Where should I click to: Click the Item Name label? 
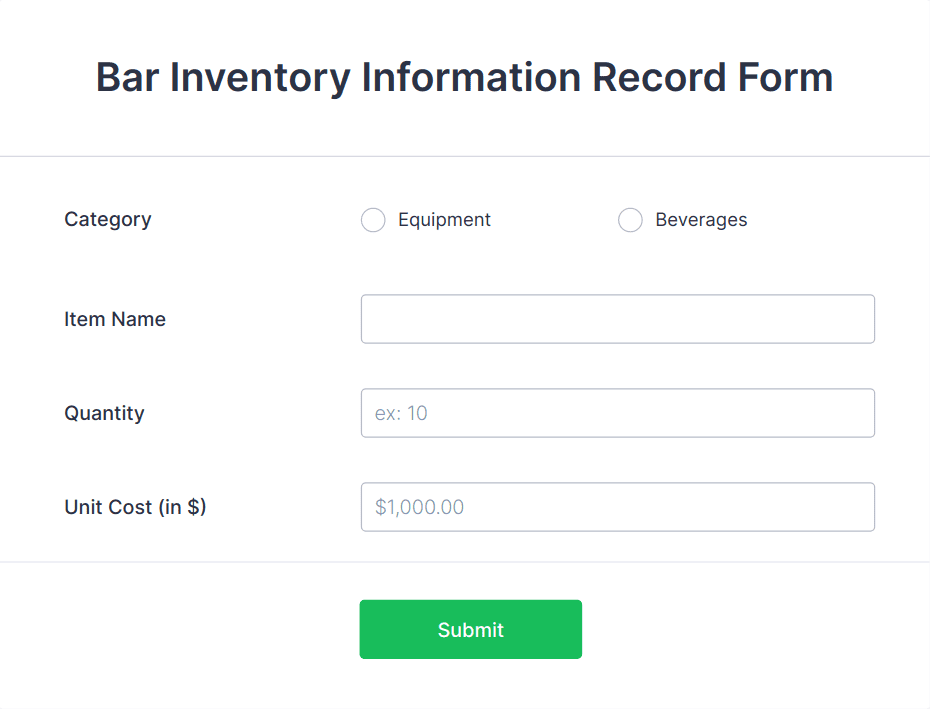pos(114,318)
